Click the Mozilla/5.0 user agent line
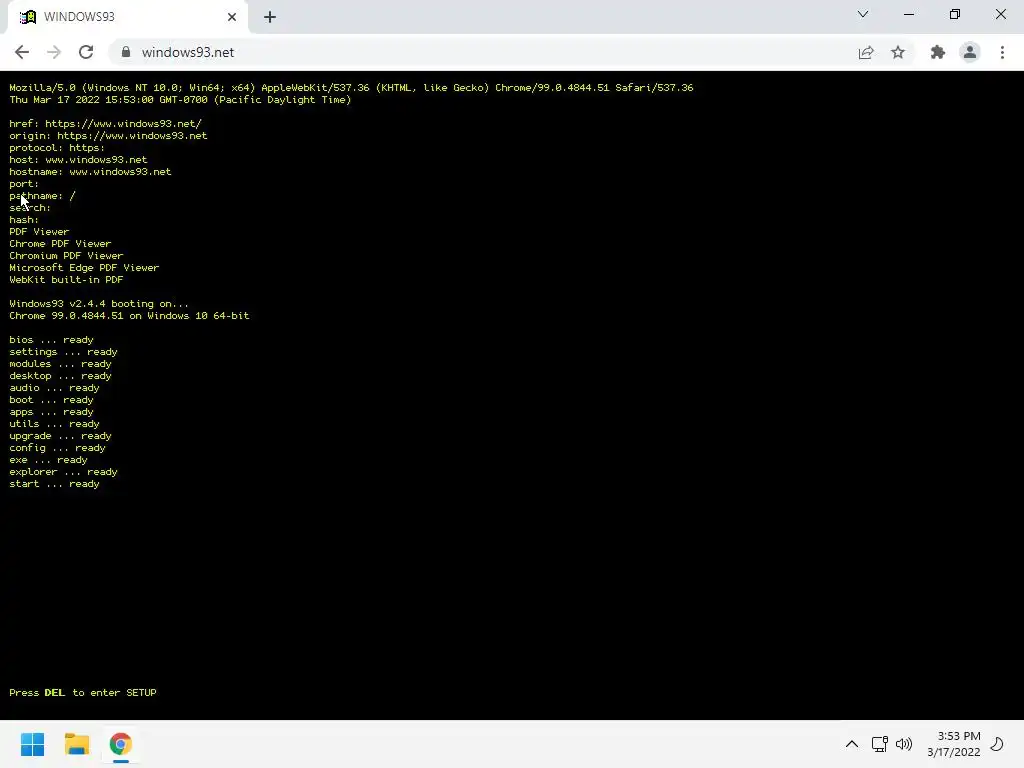Image resolution: width=1024 pixels, height=768 pixels. (351, 88)
